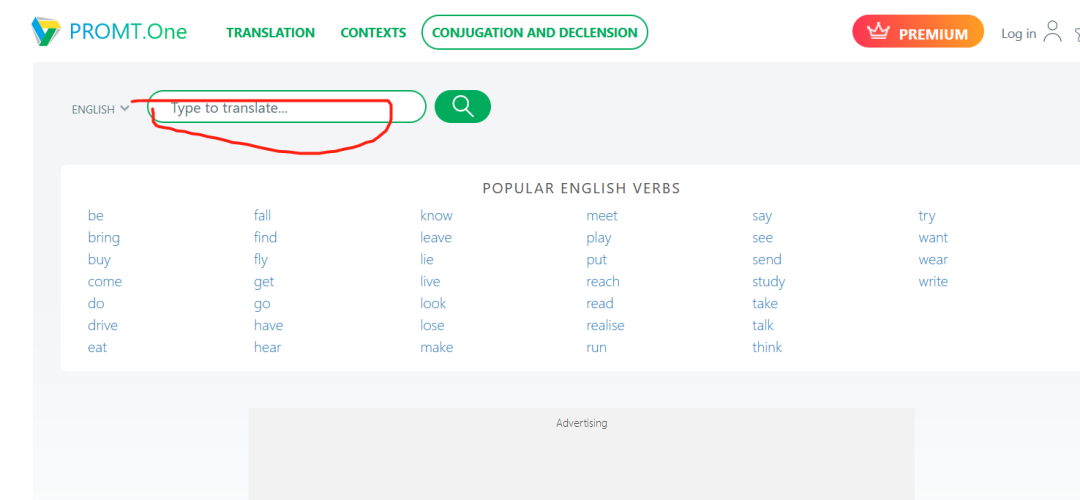
Task: Click the PROMT.One logo icon
Action: 46,32
